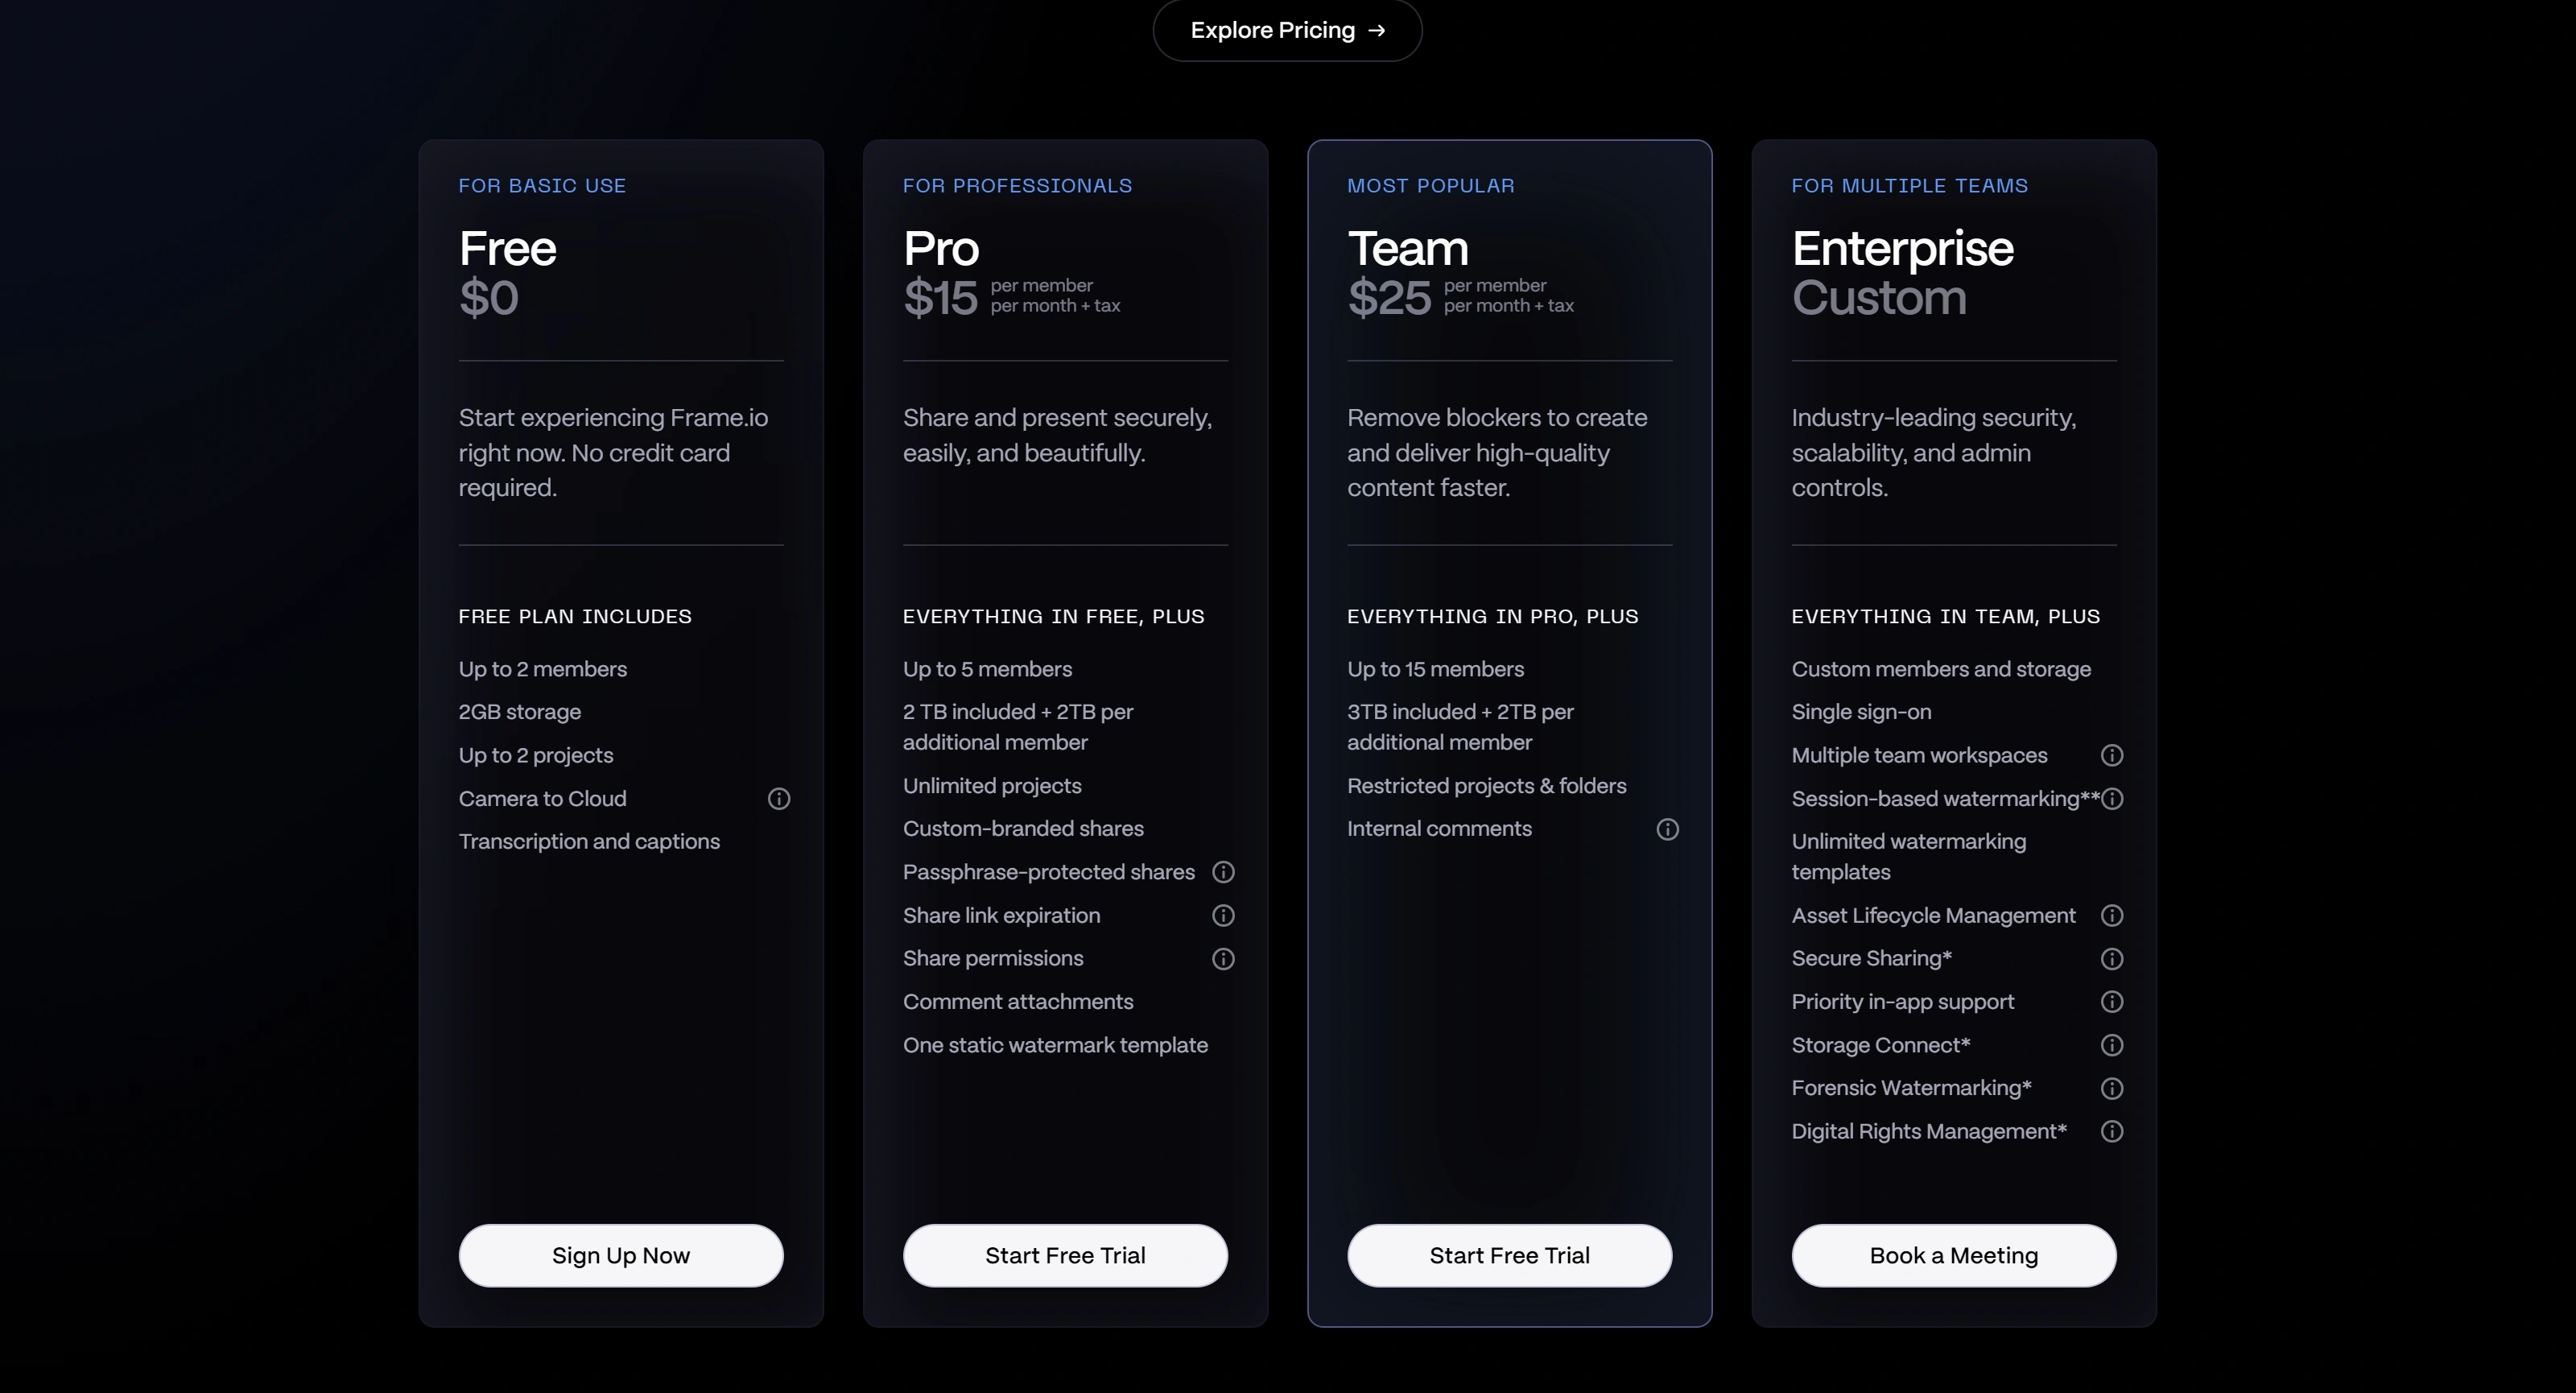Click 'EVERYTHING IN PRO, PLUS' heading

pyautogui.click(x=1492, y=617)
